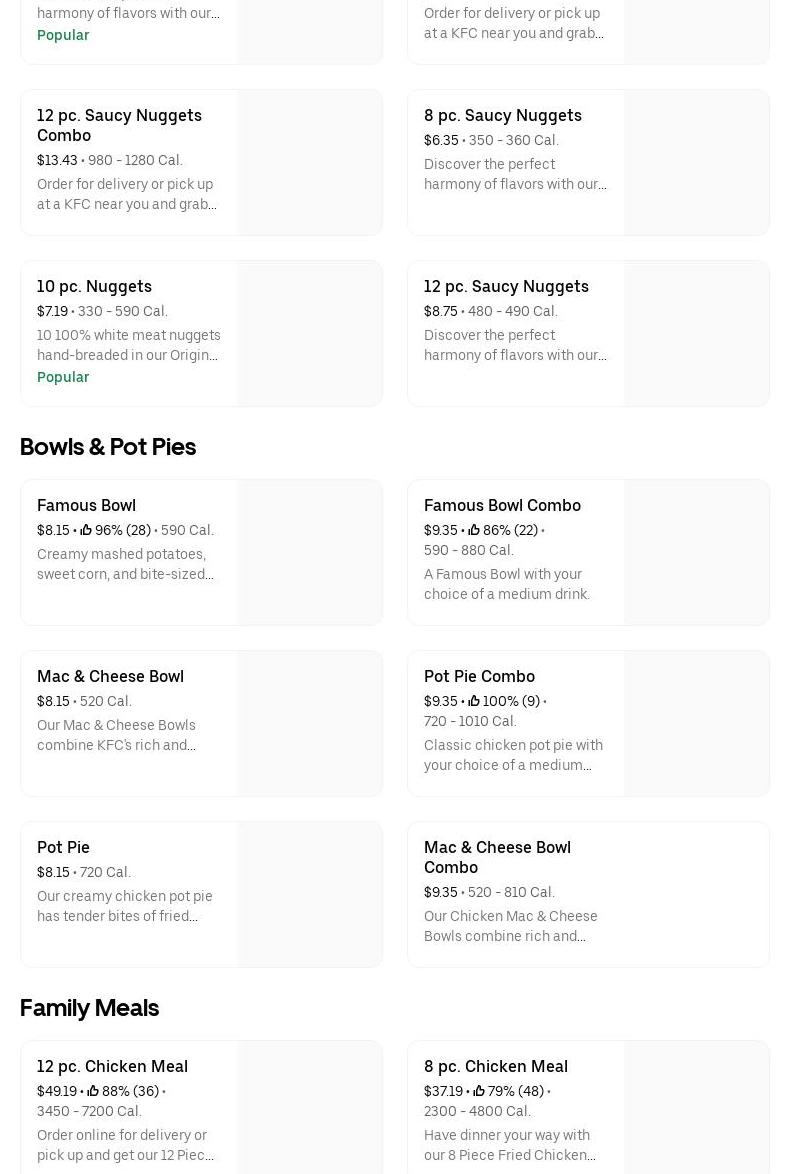Click the Family Meals section heading
This screenshot has width=804, height=1174.
[x=89, y=1008]
